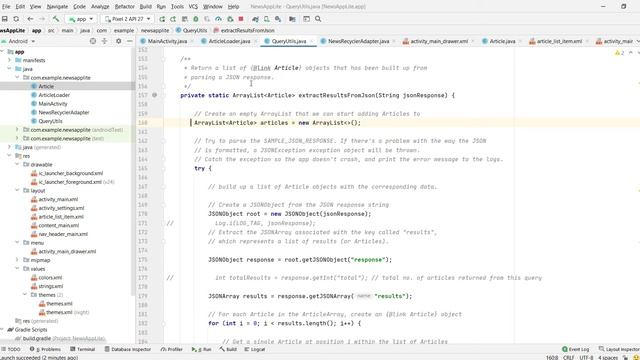Open the Navigate menu
The image size is (640, 360).
pyautogui.click(x=57, y=7)
